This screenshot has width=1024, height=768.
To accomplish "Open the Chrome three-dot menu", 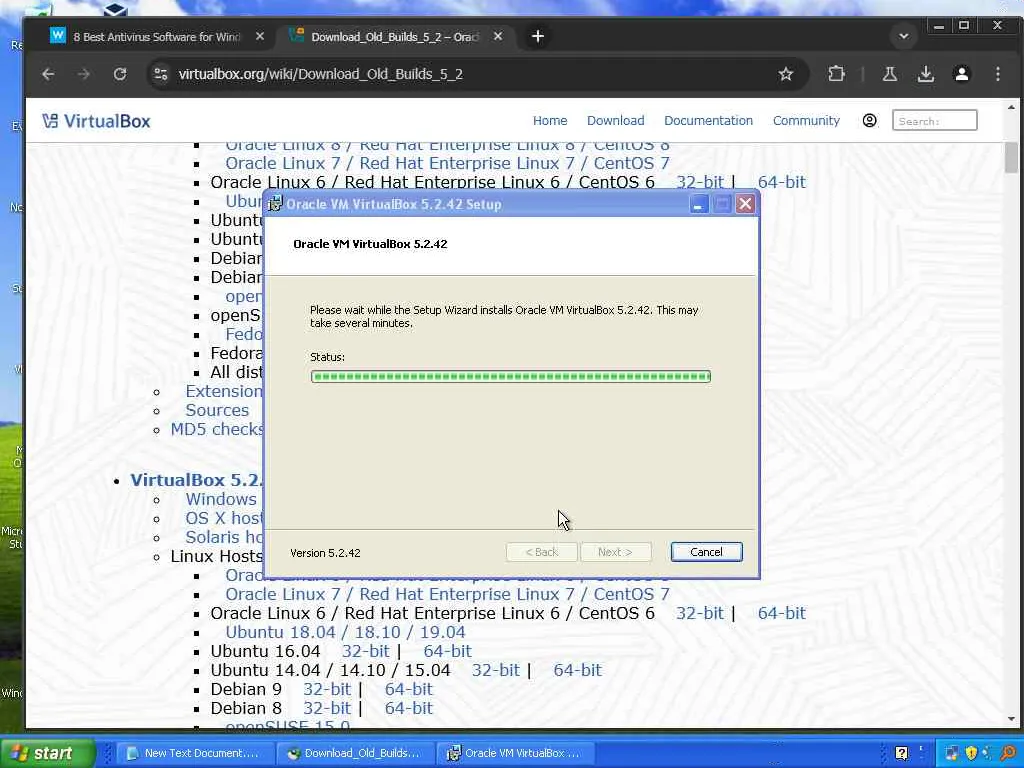I will (997, 74).
